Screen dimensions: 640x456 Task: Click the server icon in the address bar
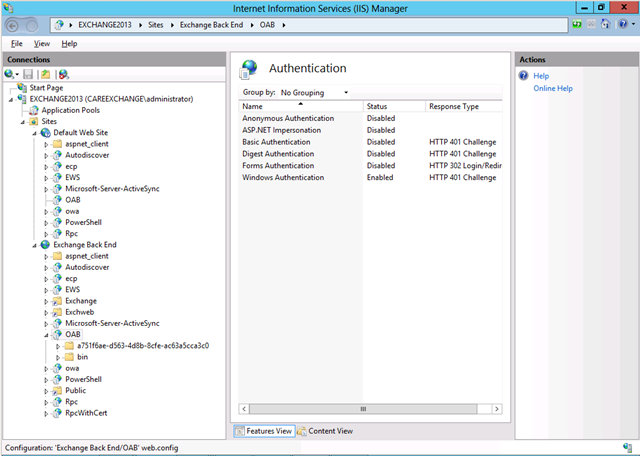(60, 25)
